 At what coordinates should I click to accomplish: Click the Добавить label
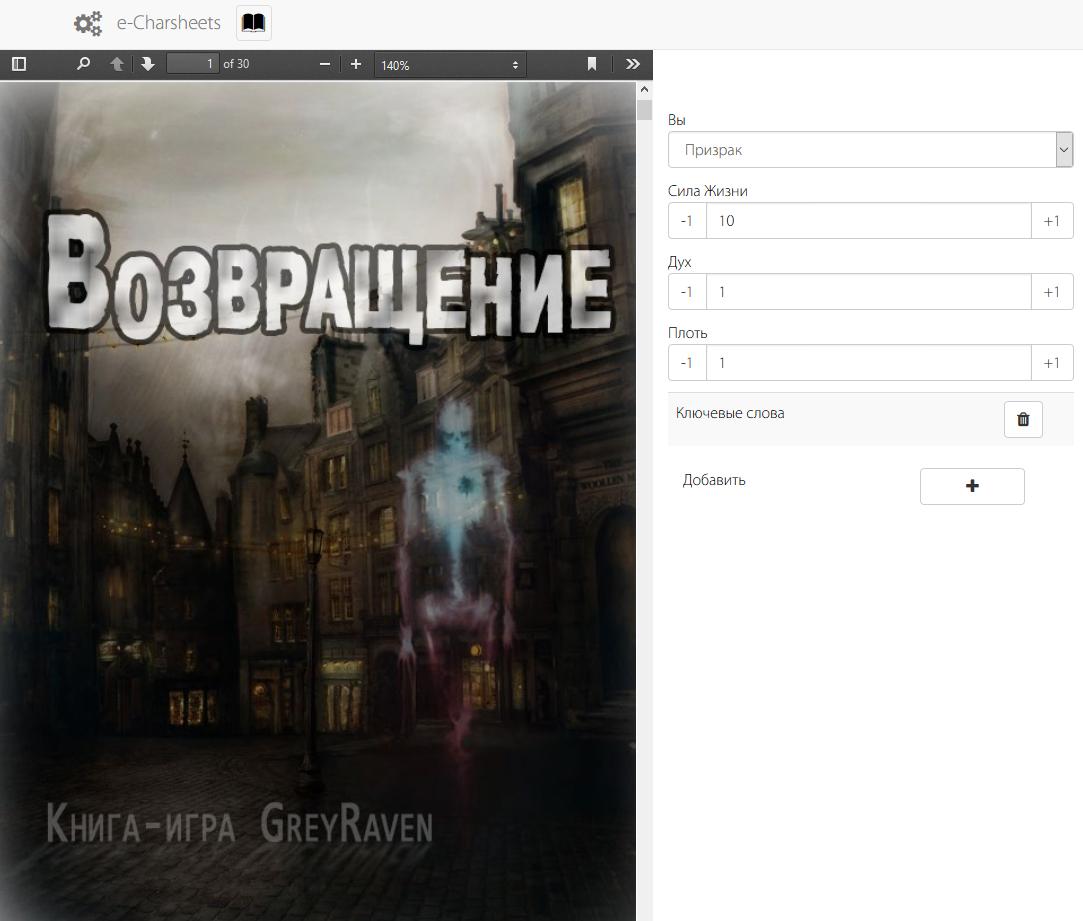[x=714, y=480]
